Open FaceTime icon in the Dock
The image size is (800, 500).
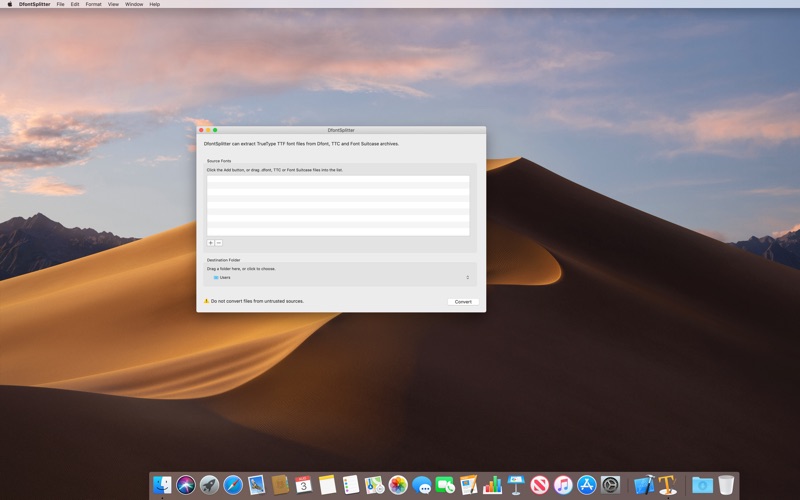tap(445, 485)
